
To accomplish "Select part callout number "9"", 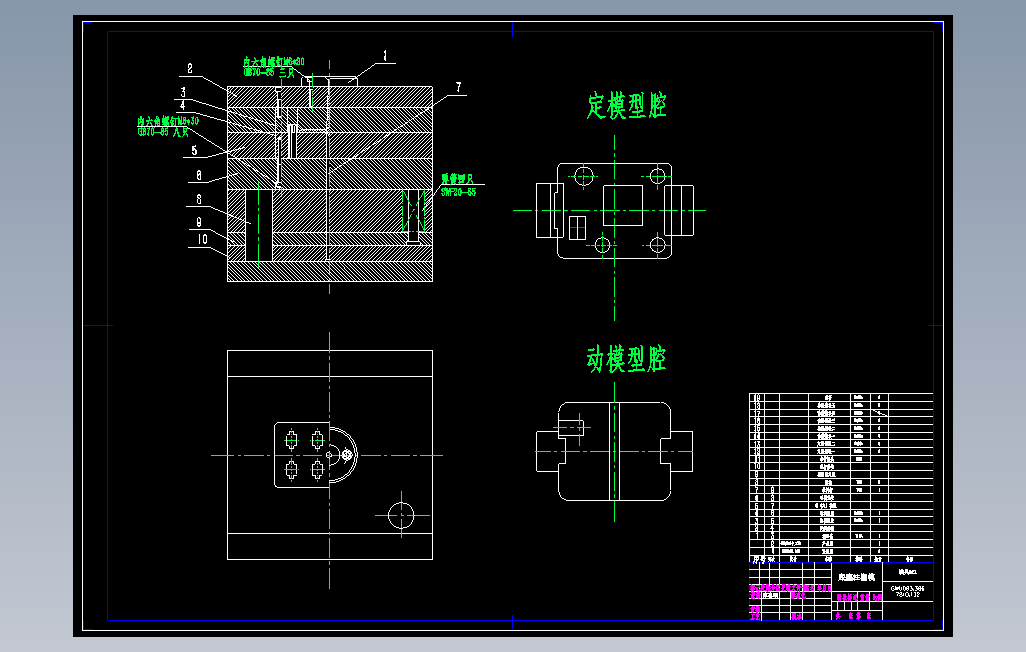I will [199, 223].
